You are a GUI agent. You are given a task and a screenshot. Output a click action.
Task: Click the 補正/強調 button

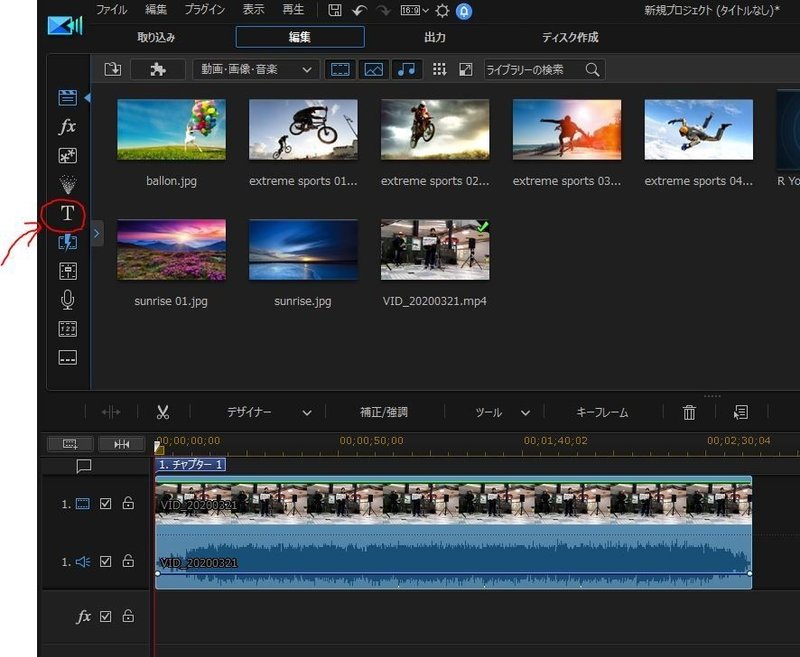click(x=383, y=411)
